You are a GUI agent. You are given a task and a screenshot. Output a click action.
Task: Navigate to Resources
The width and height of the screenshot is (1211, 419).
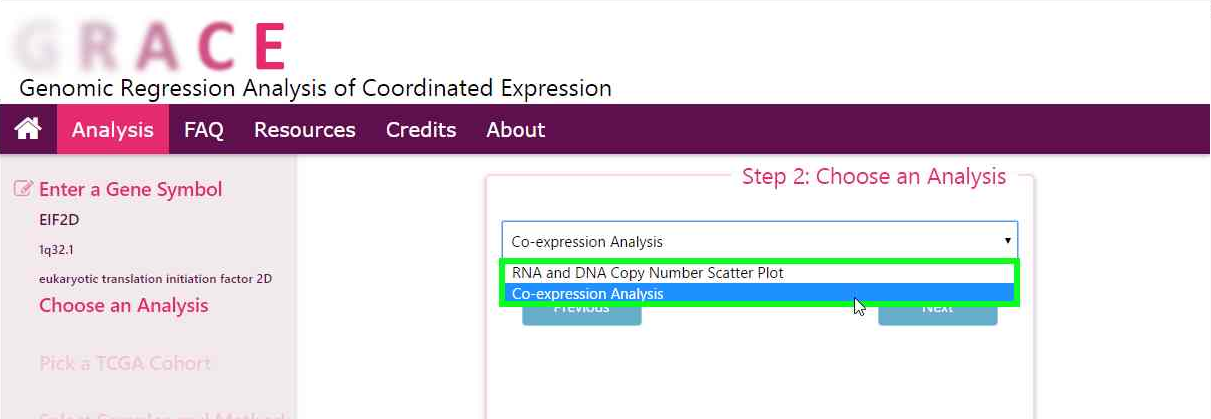pyautogui.click(x=304, y=130)
